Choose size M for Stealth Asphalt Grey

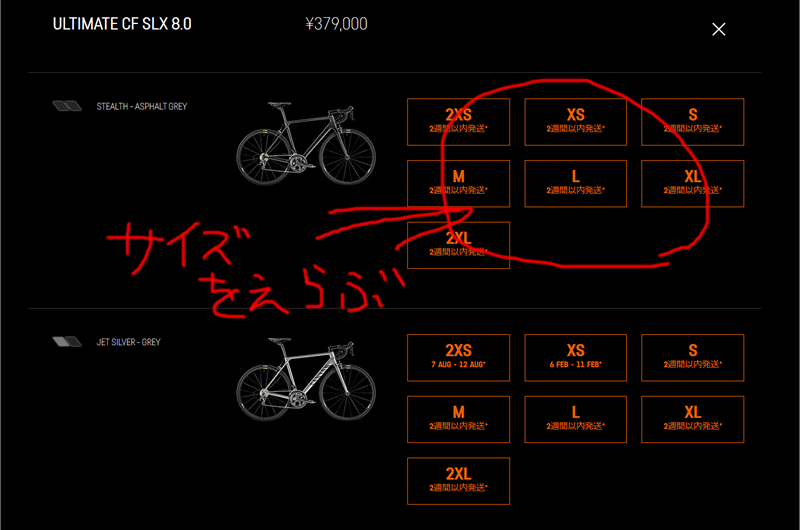tap(458, 184)
